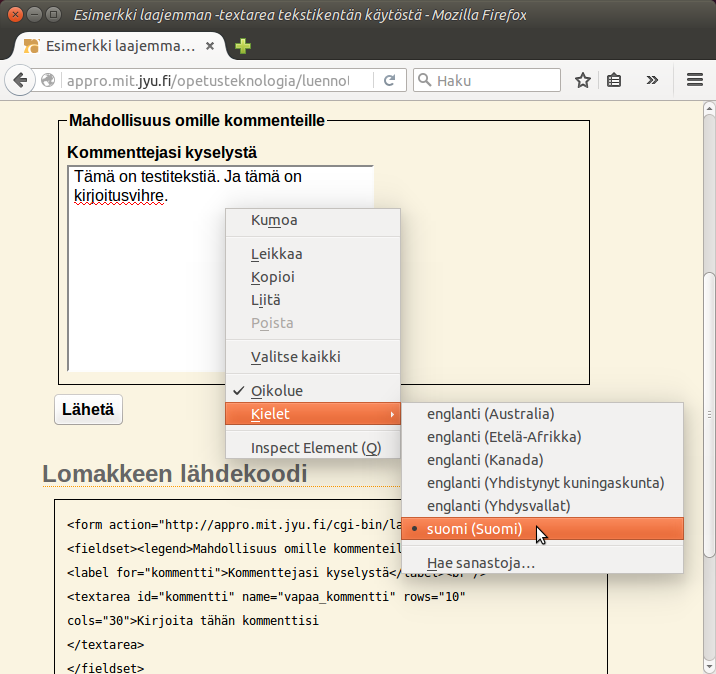The image size is (716, 674).
Task: Click the green new tab plus icon
Action: click(x=243, y=46)
